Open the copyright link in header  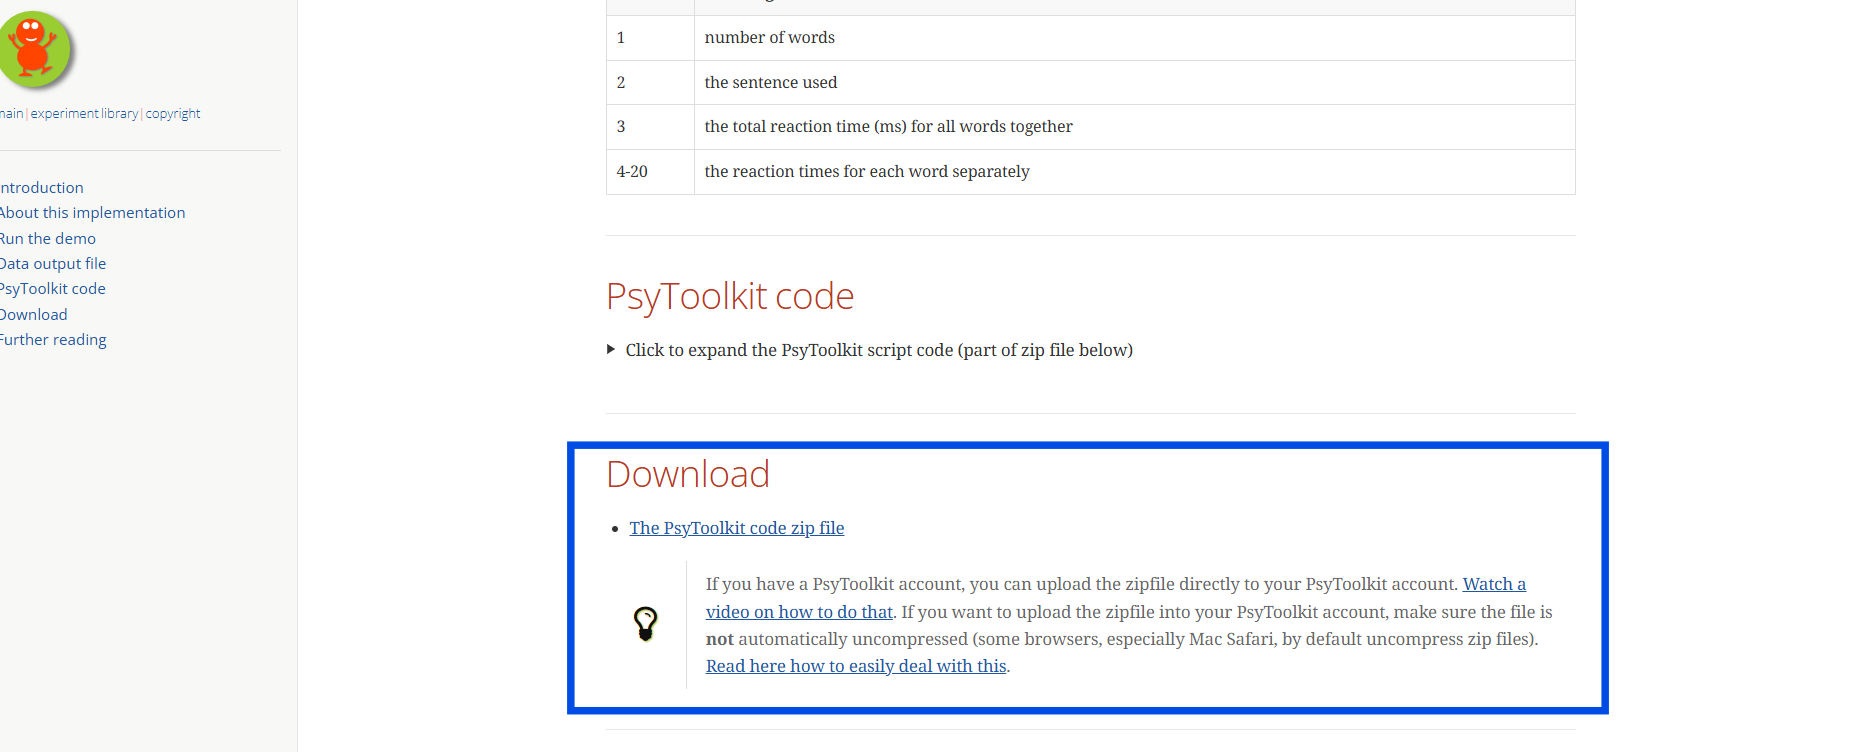[173, 114]
